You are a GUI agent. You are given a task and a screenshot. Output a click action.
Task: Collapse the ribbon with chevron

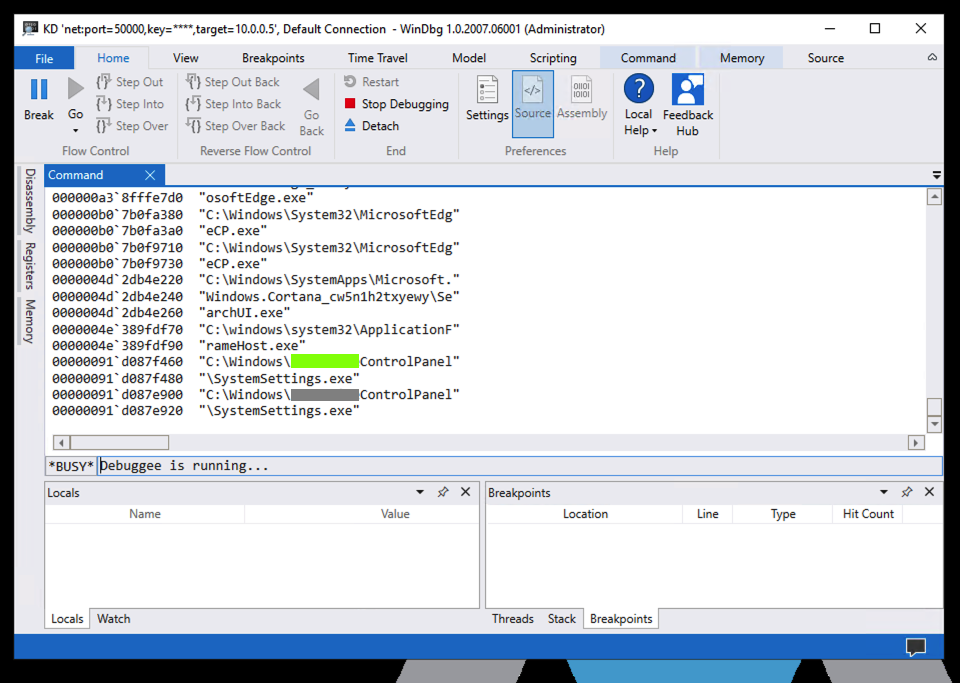click(932, 58)
